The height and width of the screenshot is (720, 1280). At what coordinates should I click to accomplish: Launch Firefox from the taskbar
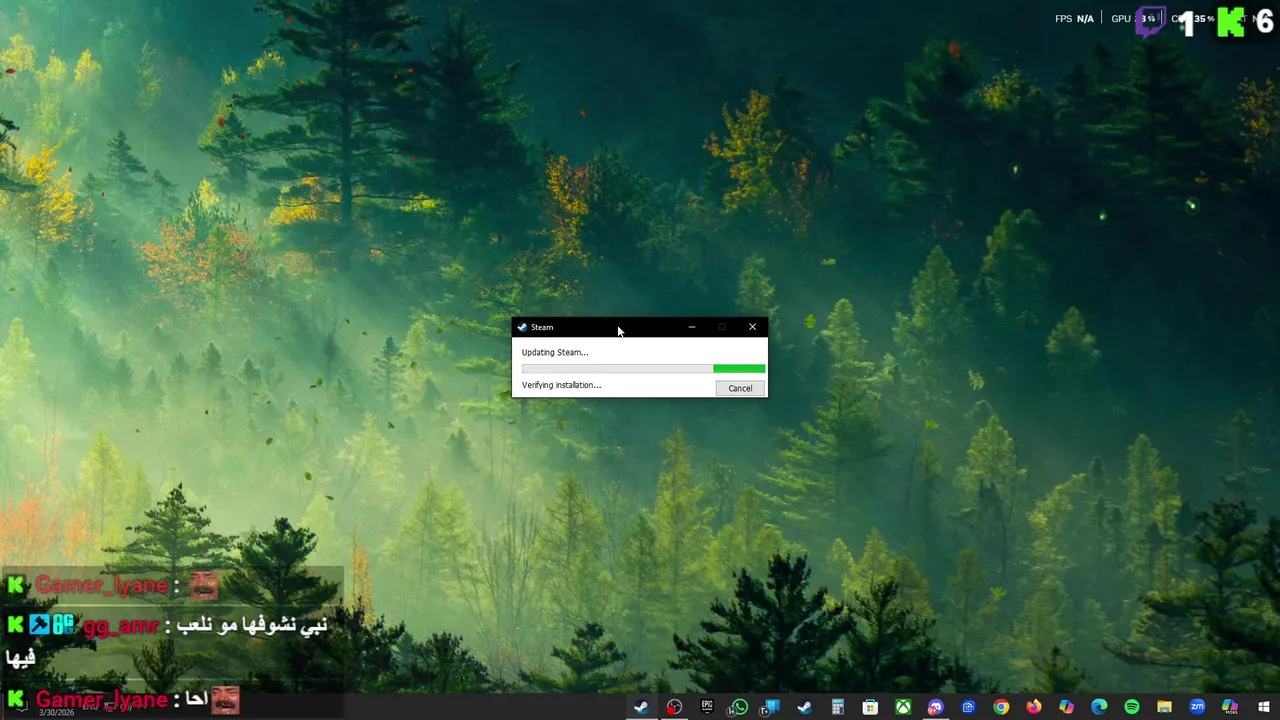(x=1033, y=707)
